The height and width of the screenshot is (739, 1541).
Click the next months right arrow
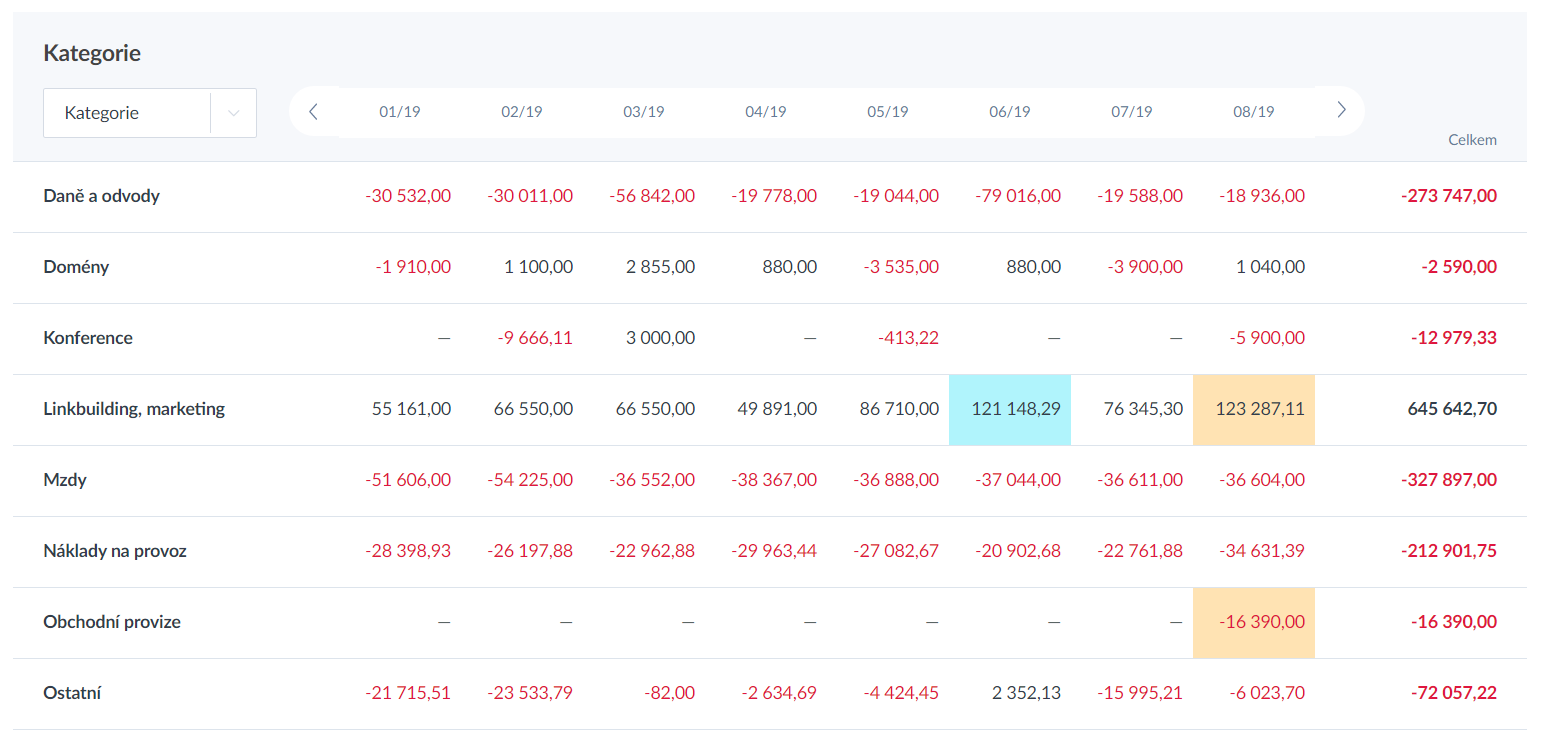point(1342,111)
